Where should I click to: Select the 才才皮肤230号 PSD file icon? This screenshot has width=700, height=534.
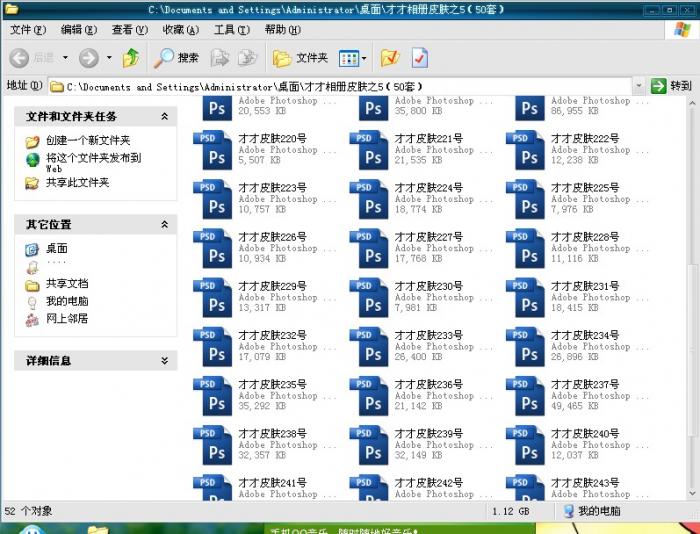point(369,297)
